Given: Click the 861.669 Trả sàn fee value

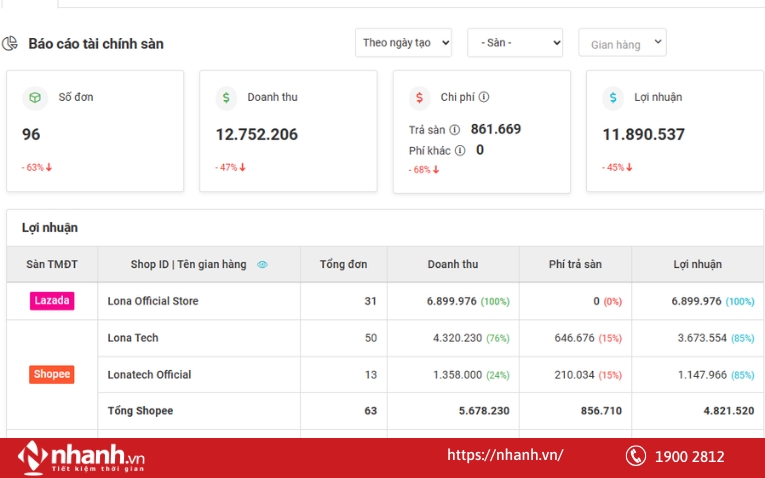Looking at the screenshot, I should [496, 129].
